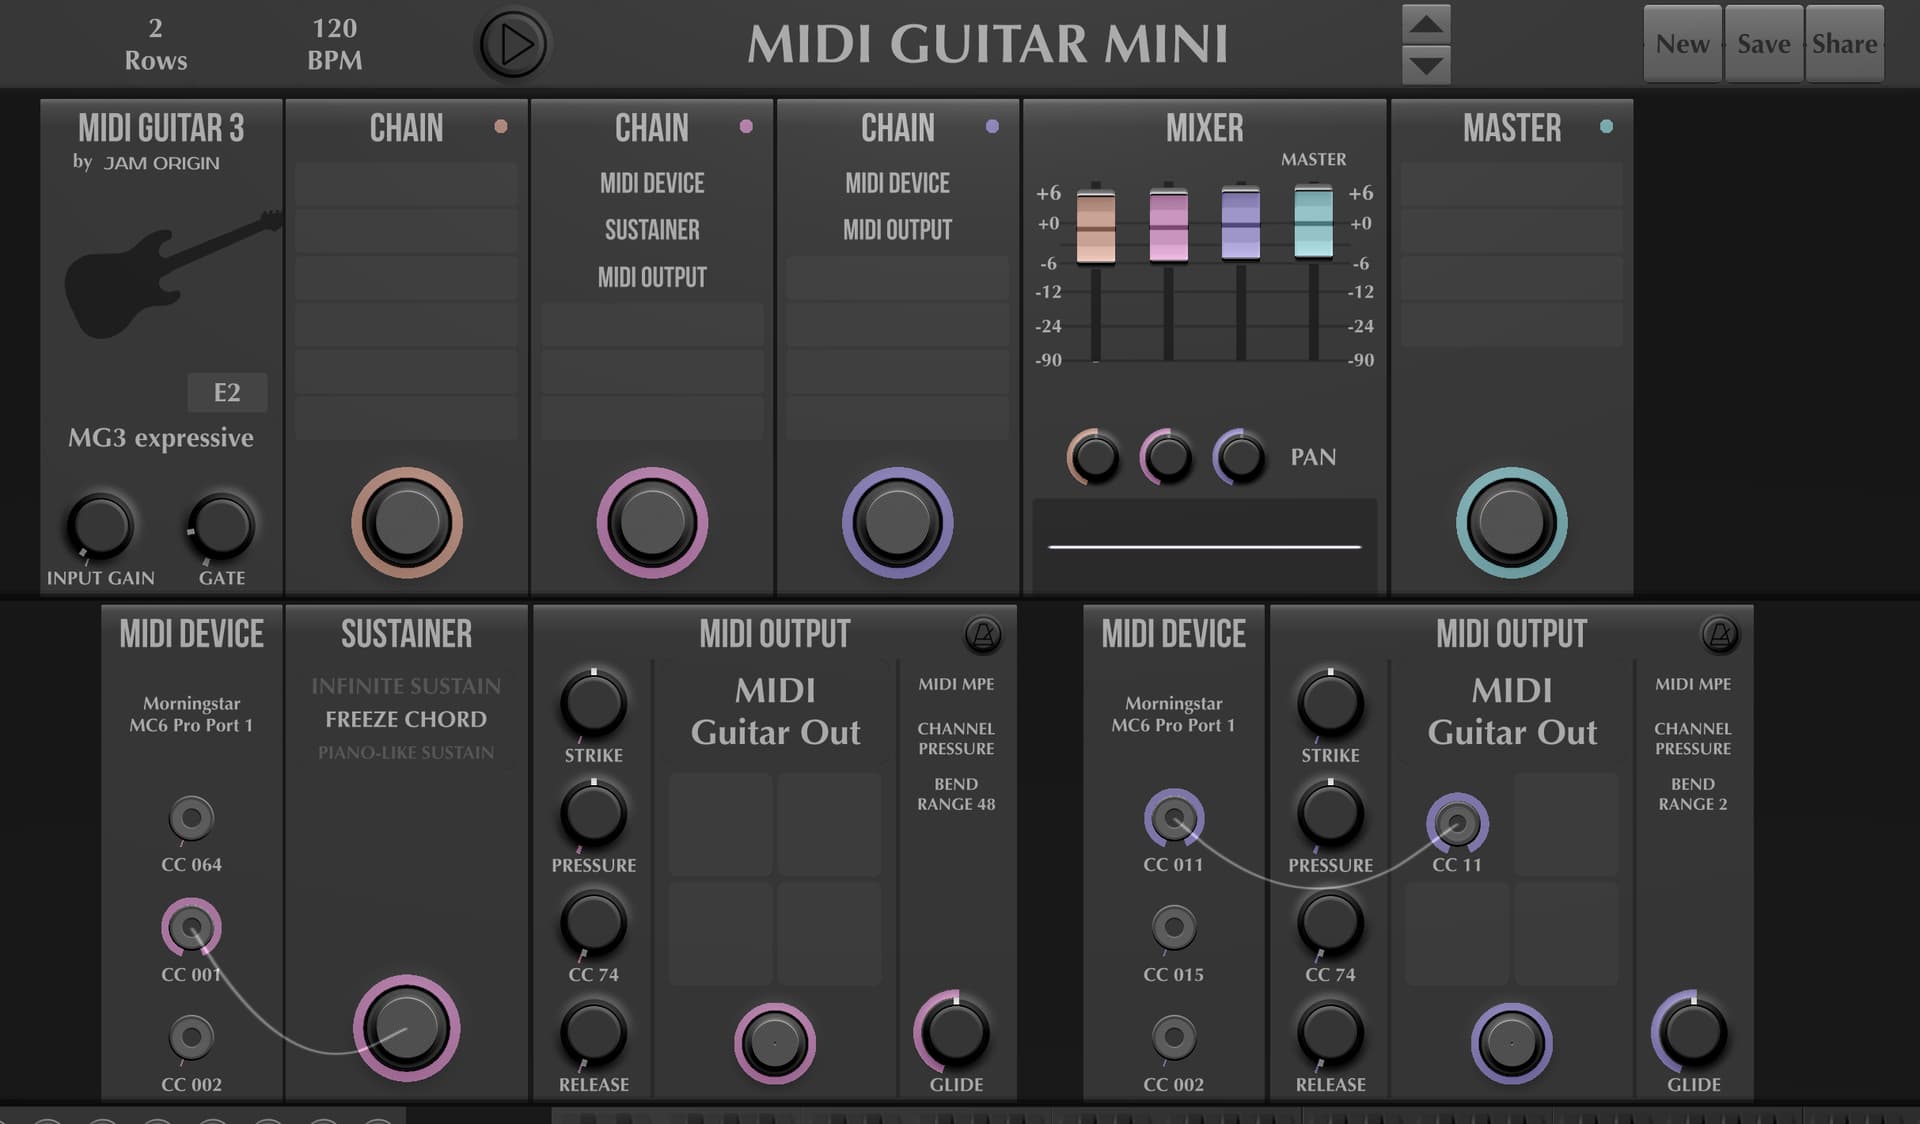Image resolution: width=1920 pixels, height=1124 pixels.
Task: Open the MG3 expressive preset selector
Action: (x=161, y=437)
